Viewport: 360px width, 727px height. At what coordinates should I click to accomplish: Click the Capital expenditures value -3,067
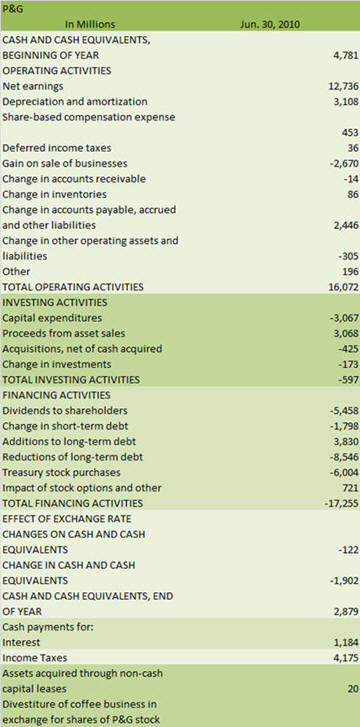(344, 318)
